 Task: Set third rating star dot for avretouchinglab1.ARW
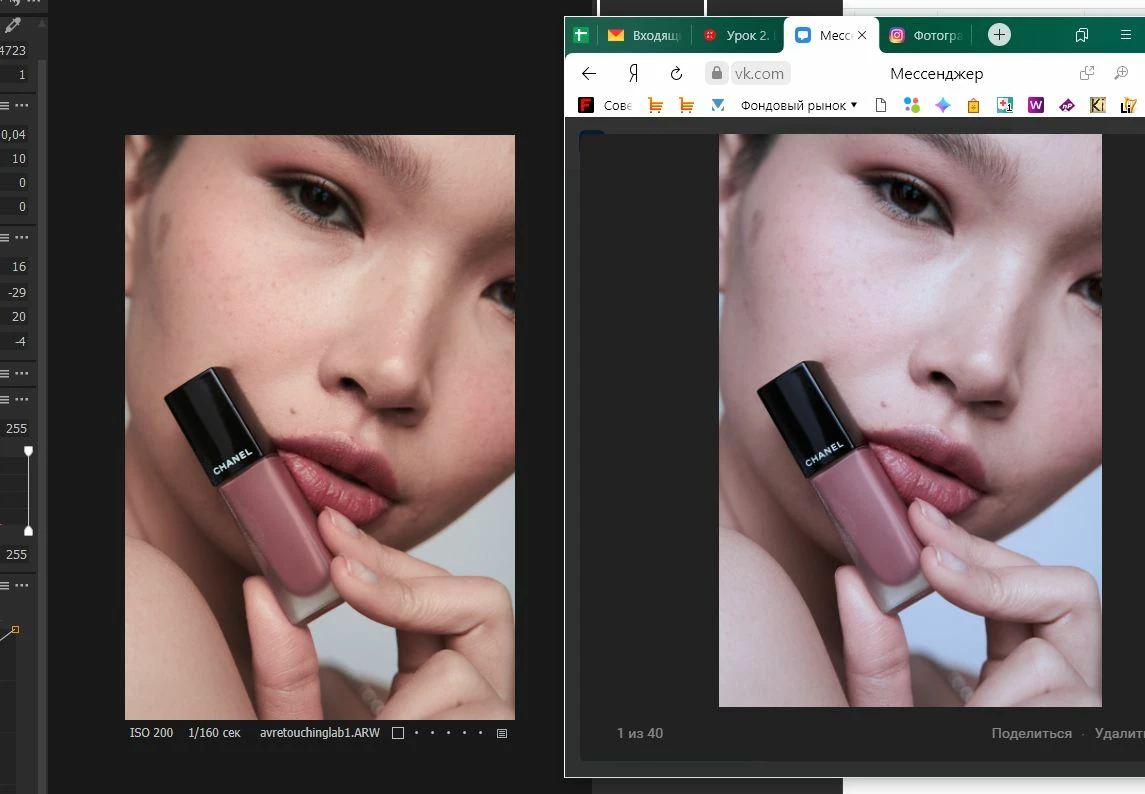(x=448, y=733)
